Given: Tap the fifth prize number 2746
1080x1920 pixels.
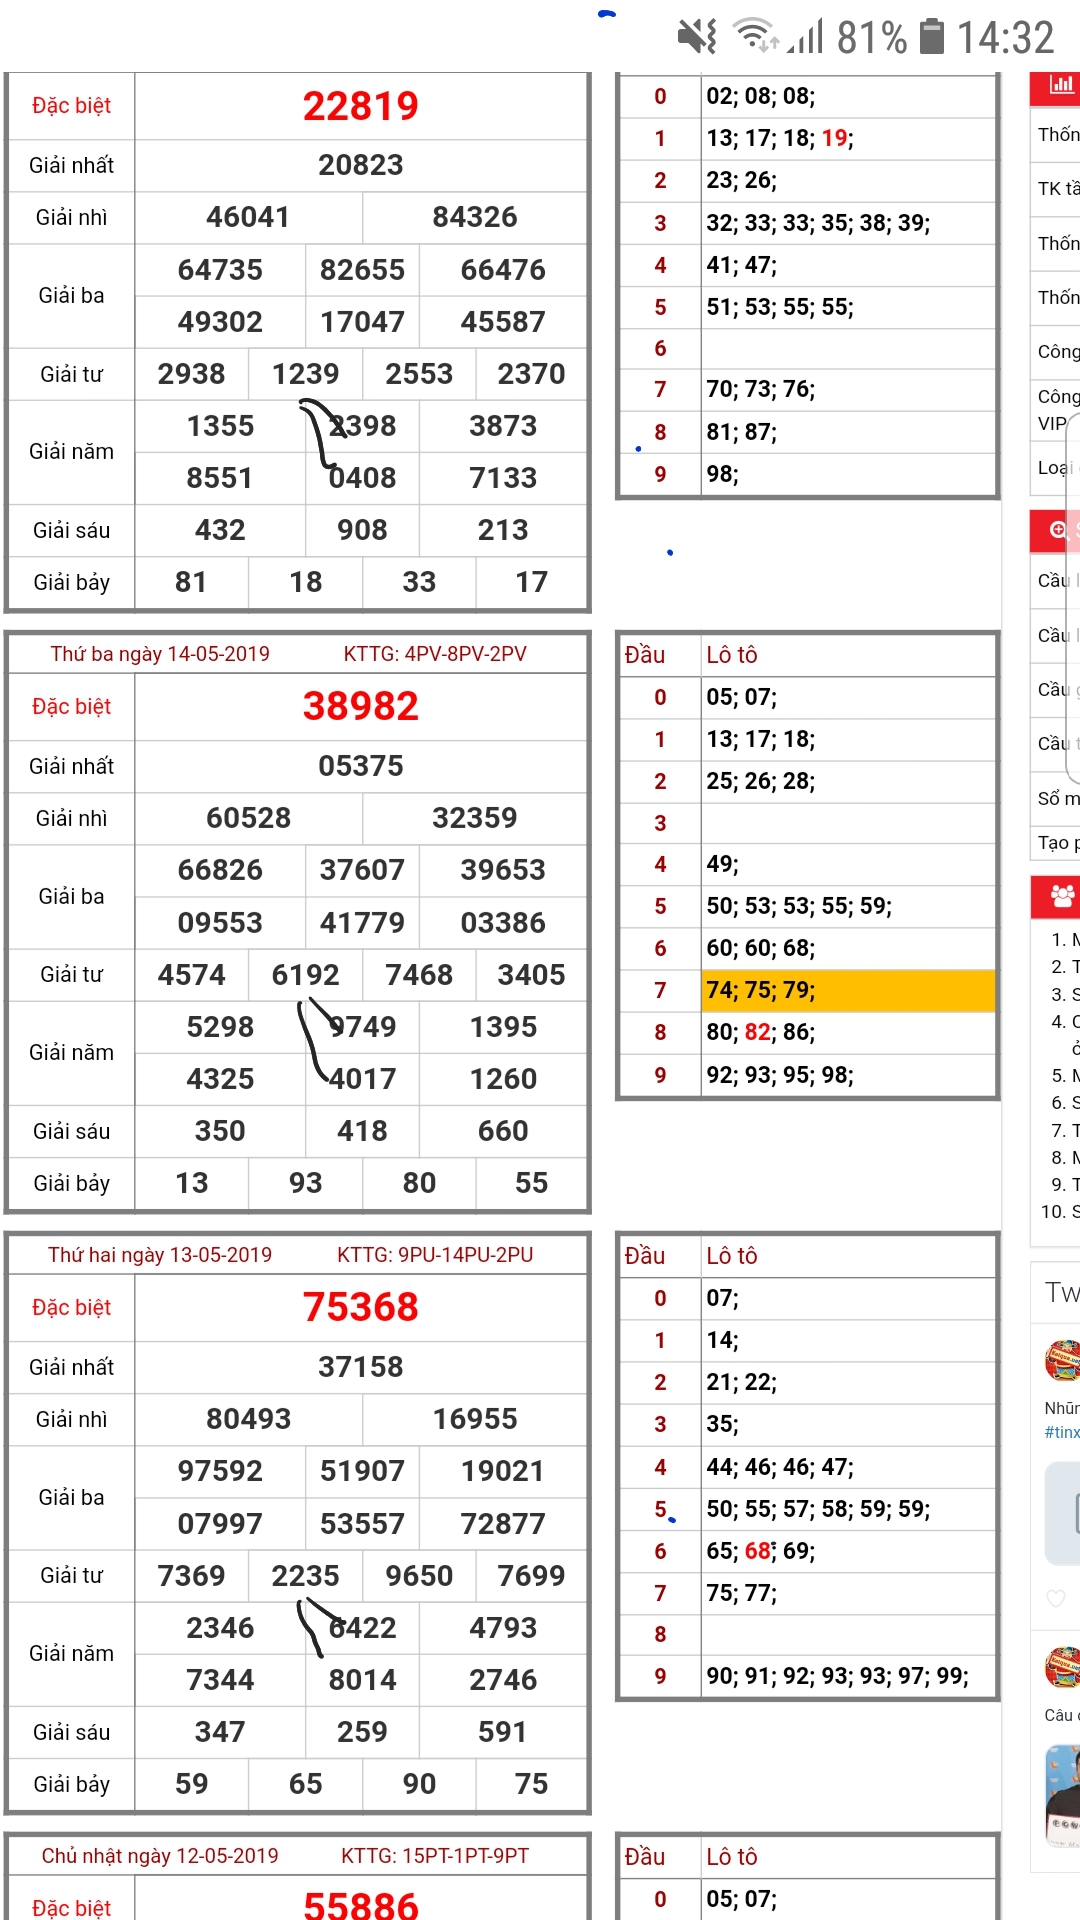Looking at the screenshot, I should point(503,1680).
